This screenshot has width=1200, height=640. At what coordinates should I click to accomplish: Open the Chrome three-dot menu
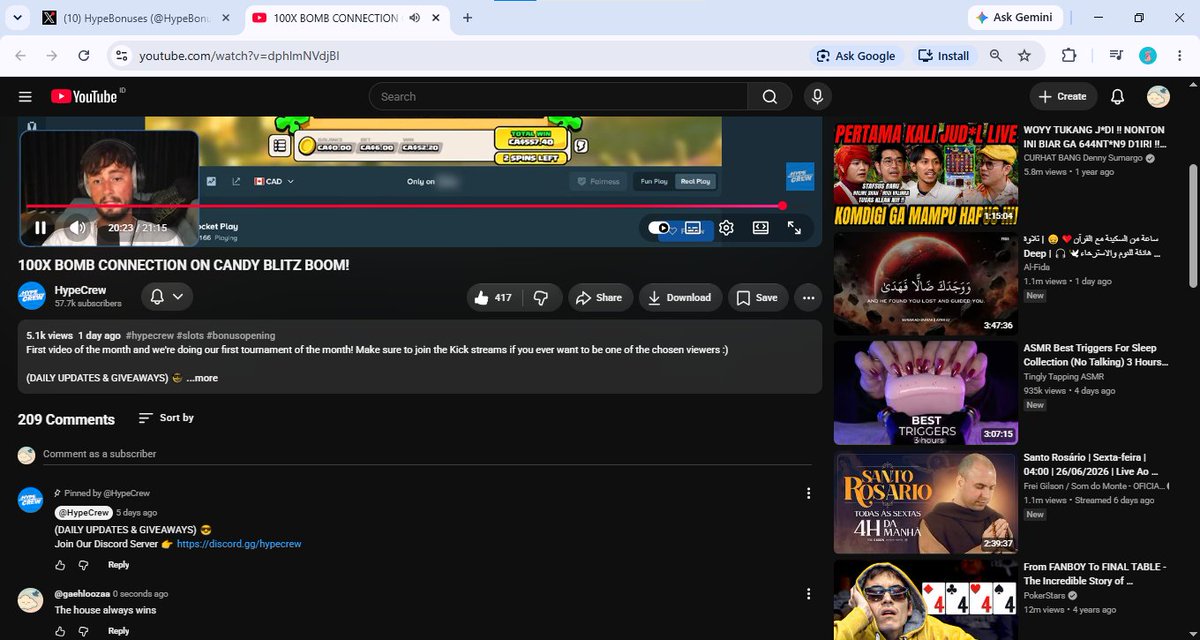1178,56
